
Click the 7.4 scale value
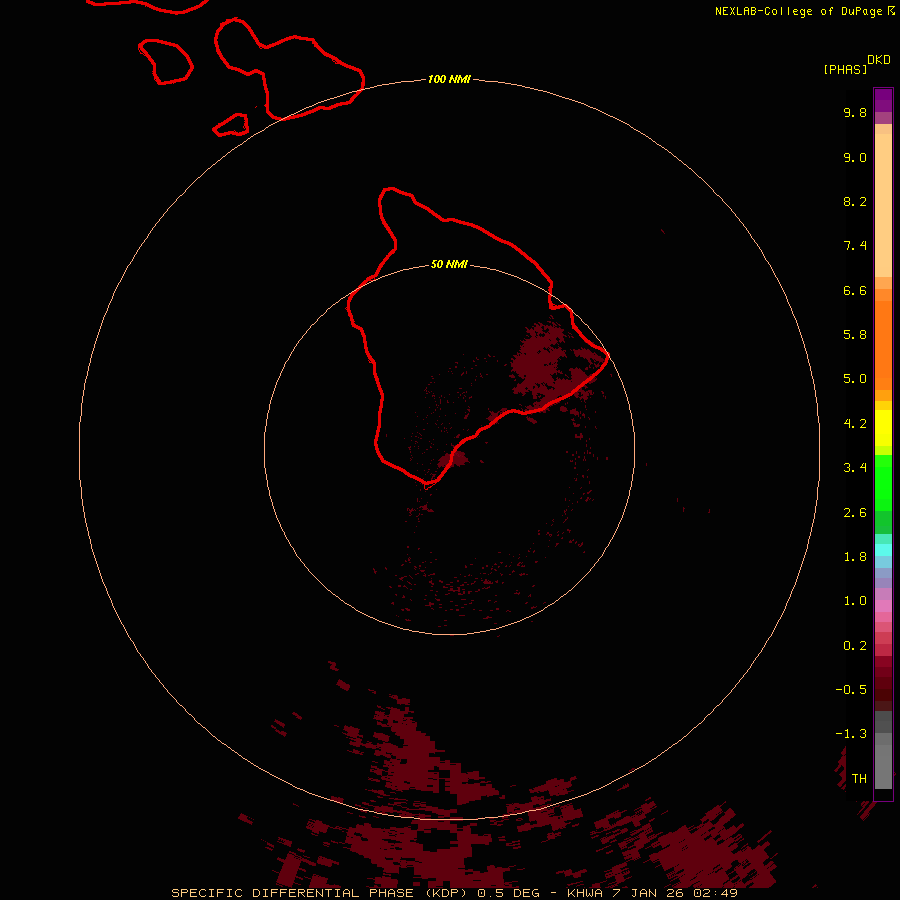[x=855, y=246]
